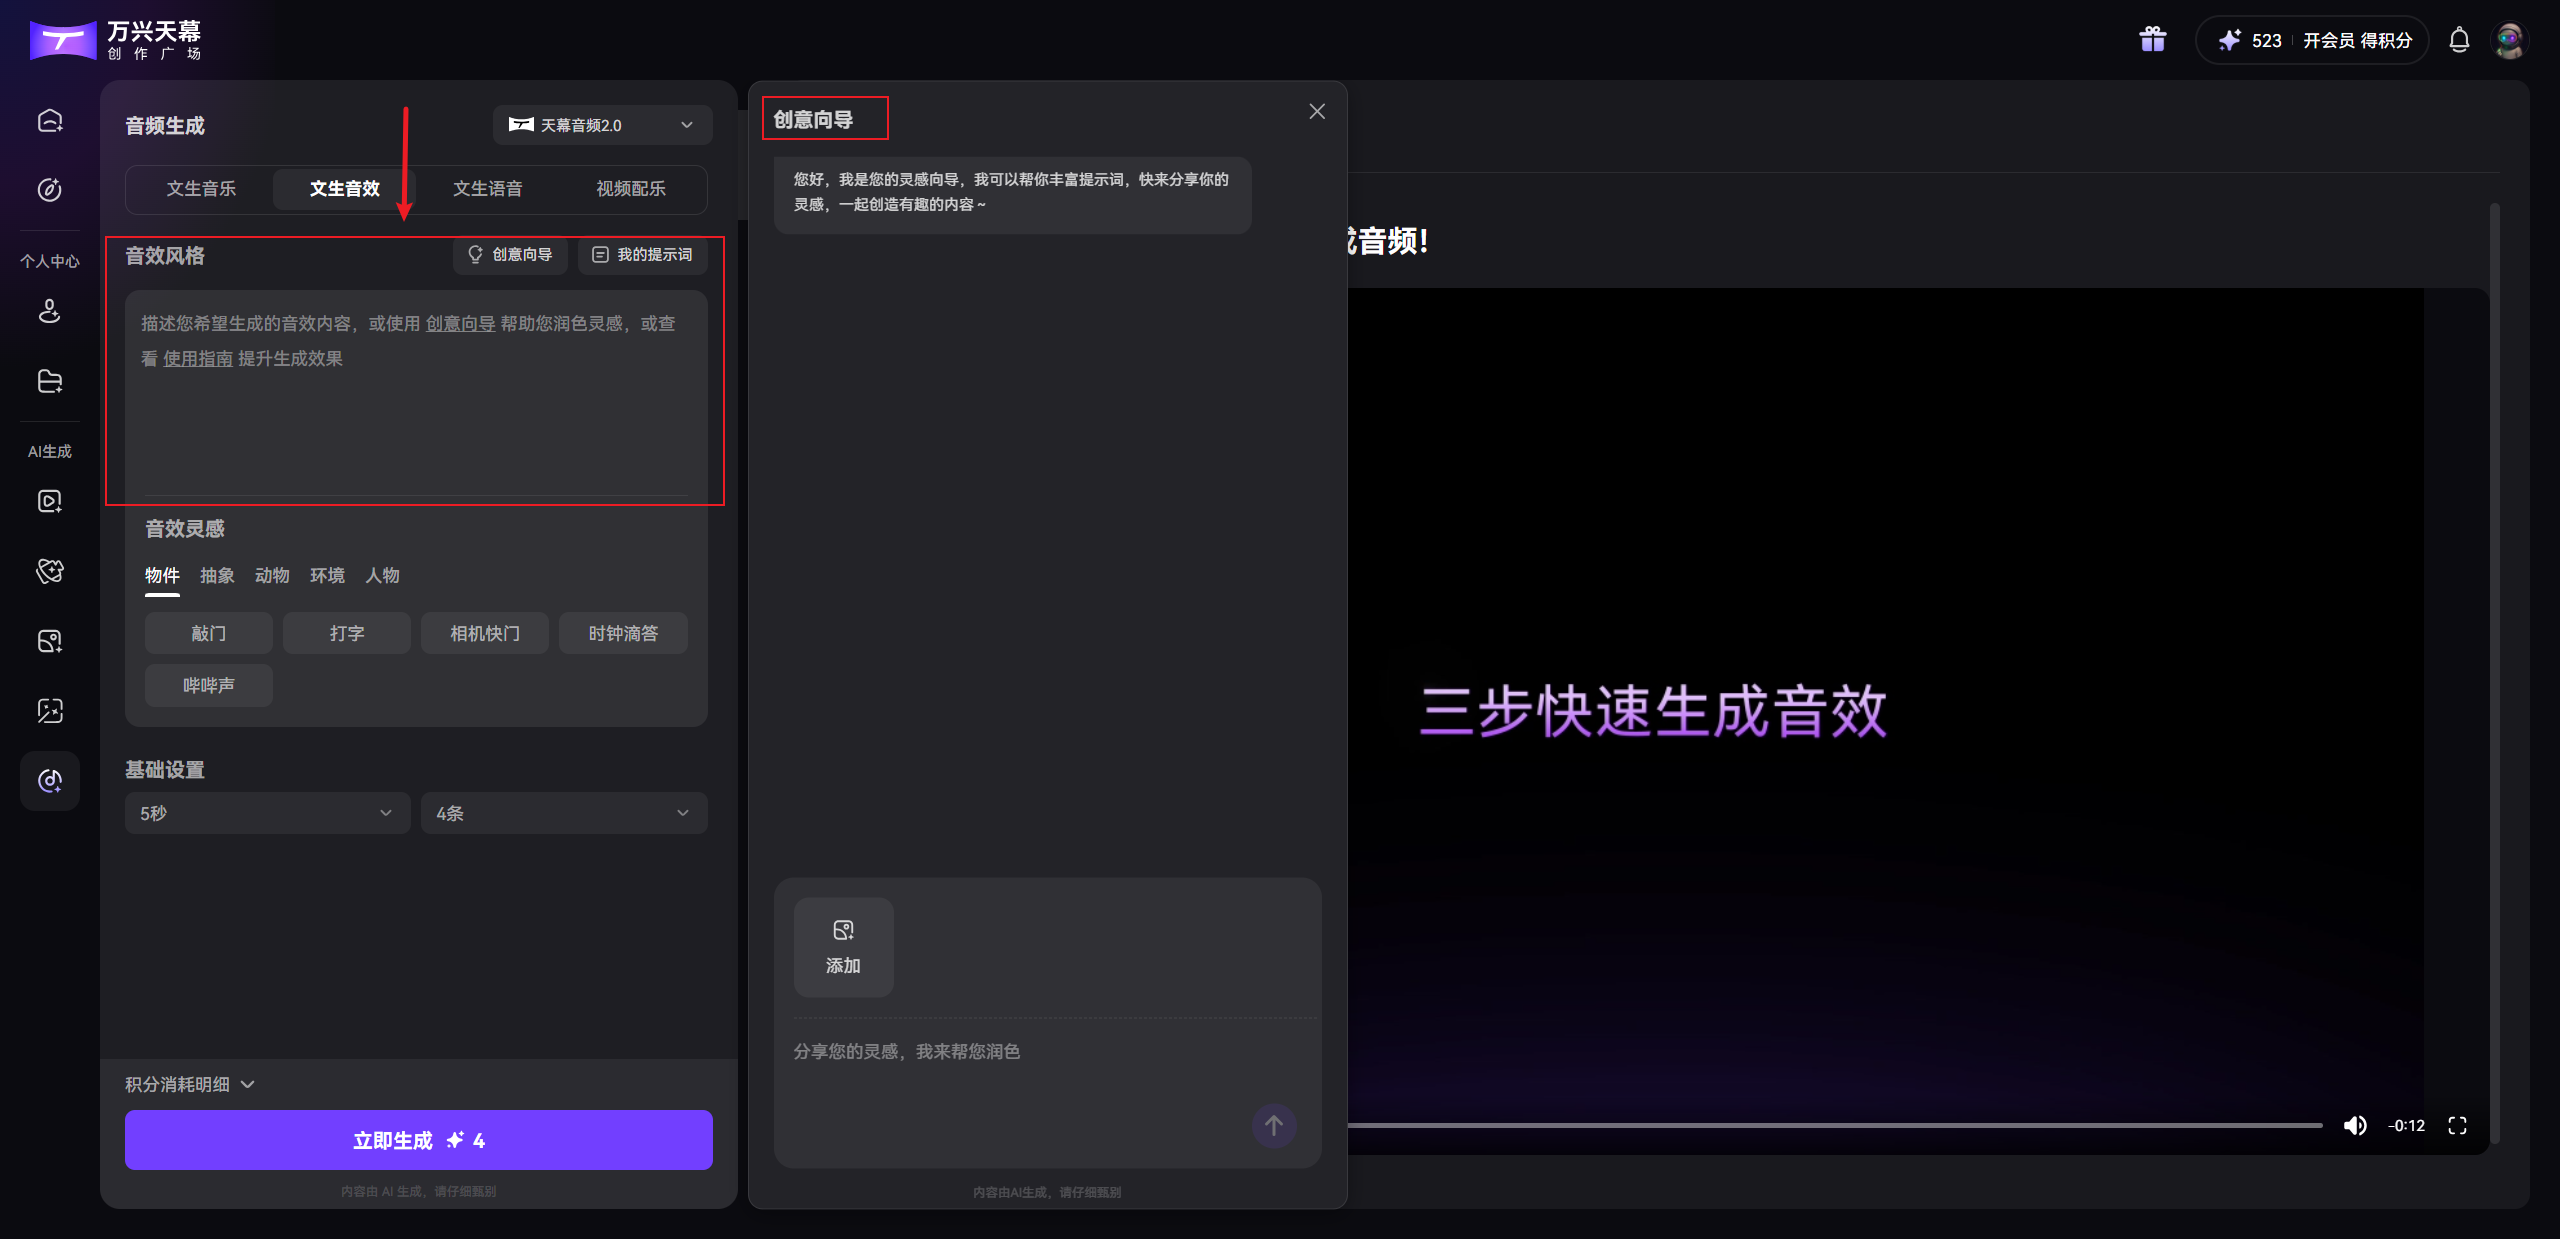This screenshot has height=1239, width=2560.
Task: Toggle the 敲门 sound effect preset
Action: [x=208, y=632]
